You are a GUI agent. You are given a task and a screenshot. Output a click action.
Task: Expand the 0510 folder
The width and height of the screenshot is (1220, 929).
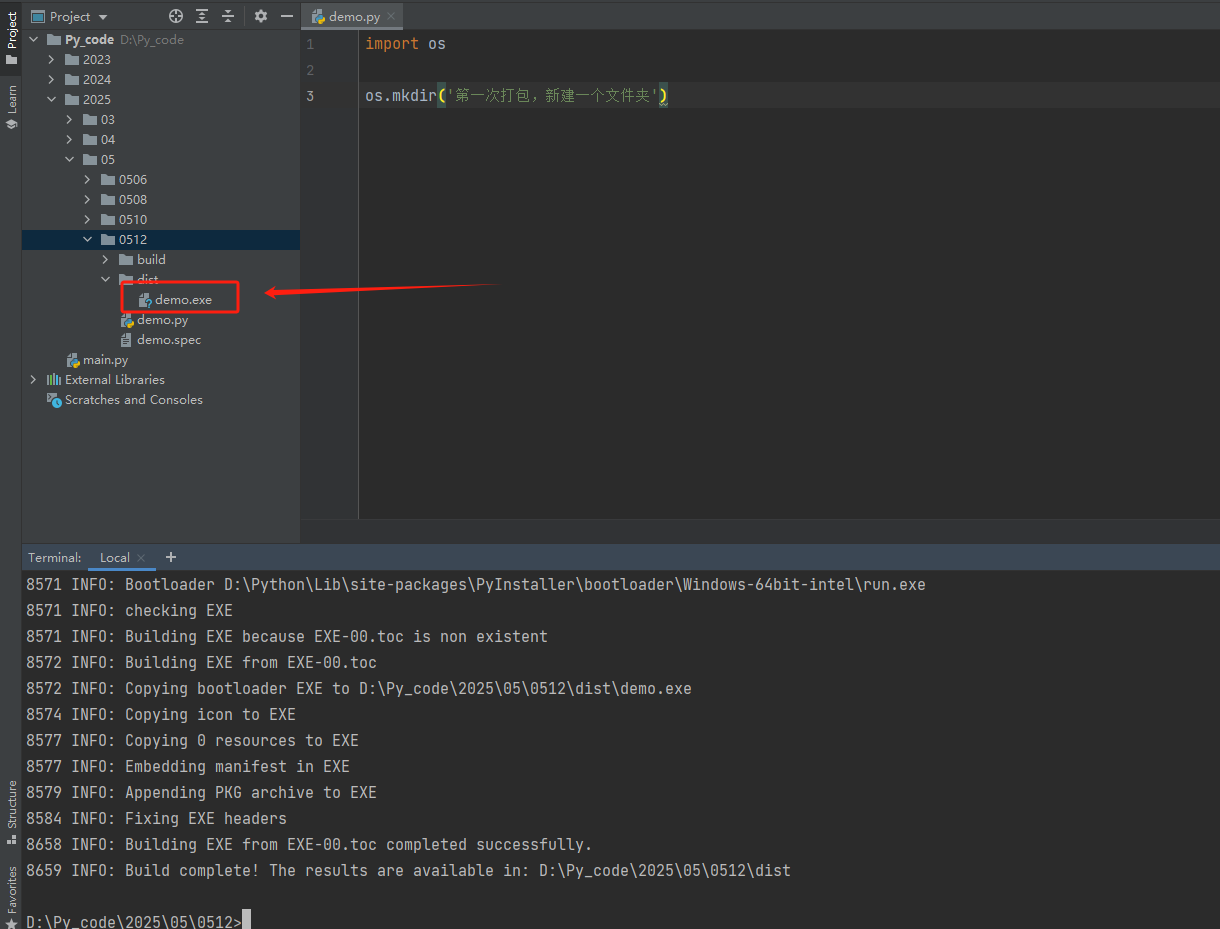(87, 220)
